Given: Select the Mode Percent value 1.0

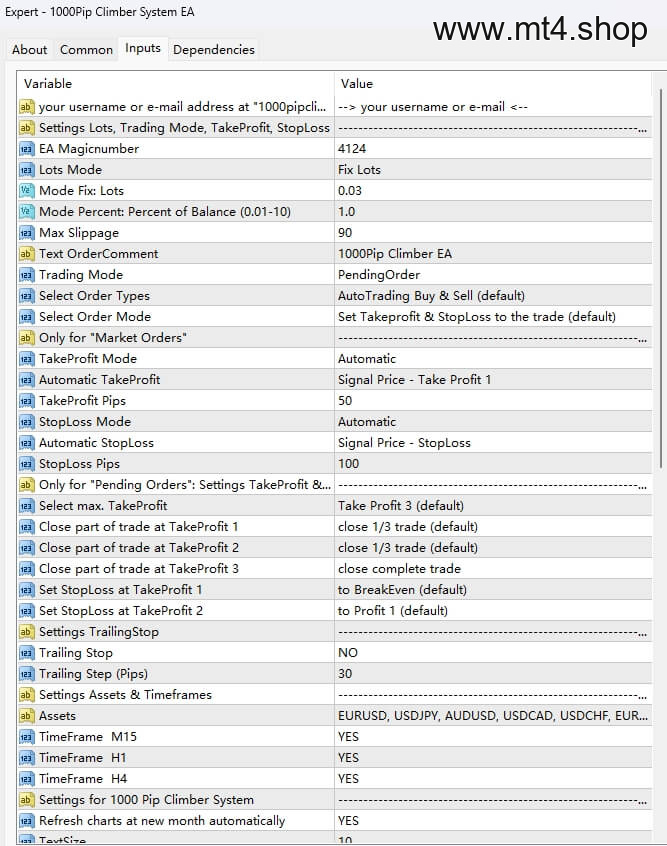Looking at the screenshot, I should 493,212.
